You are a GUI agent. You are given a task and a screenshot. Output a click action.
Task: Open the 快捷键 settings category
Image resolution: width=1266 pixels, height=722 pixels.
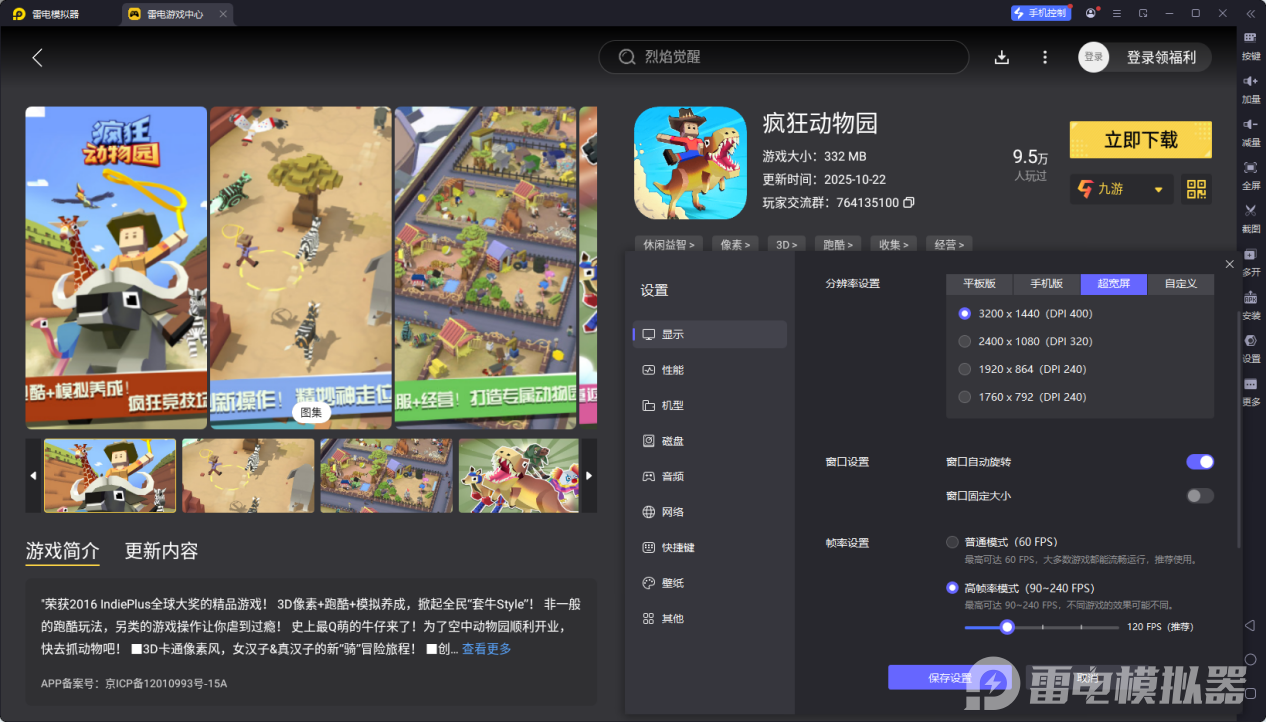[710, 547]
